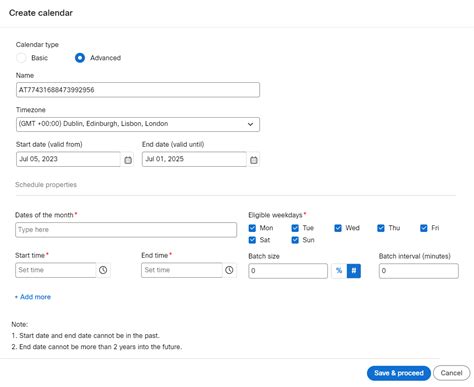Switch batch size to number (#) mode
Screen dimensions: 474x387
pyautogui.click(x=354, y=271)
